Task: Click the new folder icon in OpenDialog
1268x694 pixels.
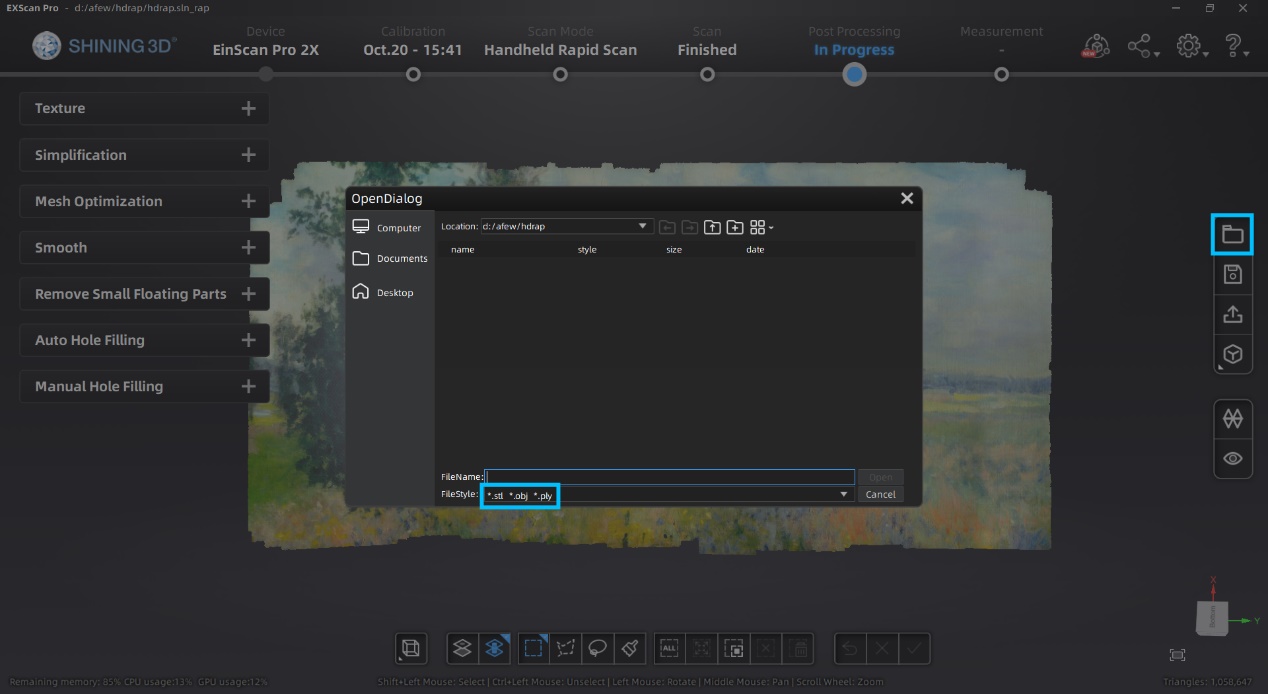Action: pos(734,227)
